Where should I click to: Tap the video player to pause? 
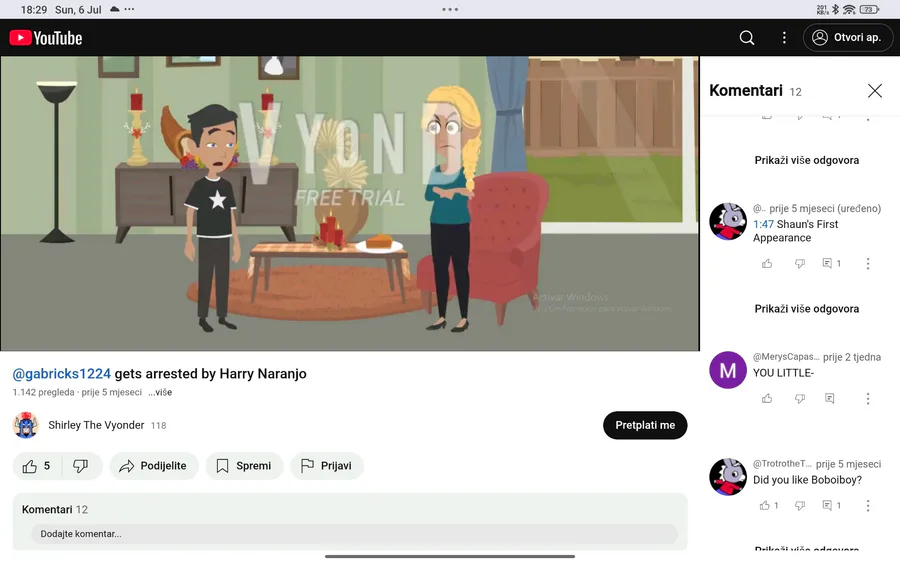pos(350,203)
